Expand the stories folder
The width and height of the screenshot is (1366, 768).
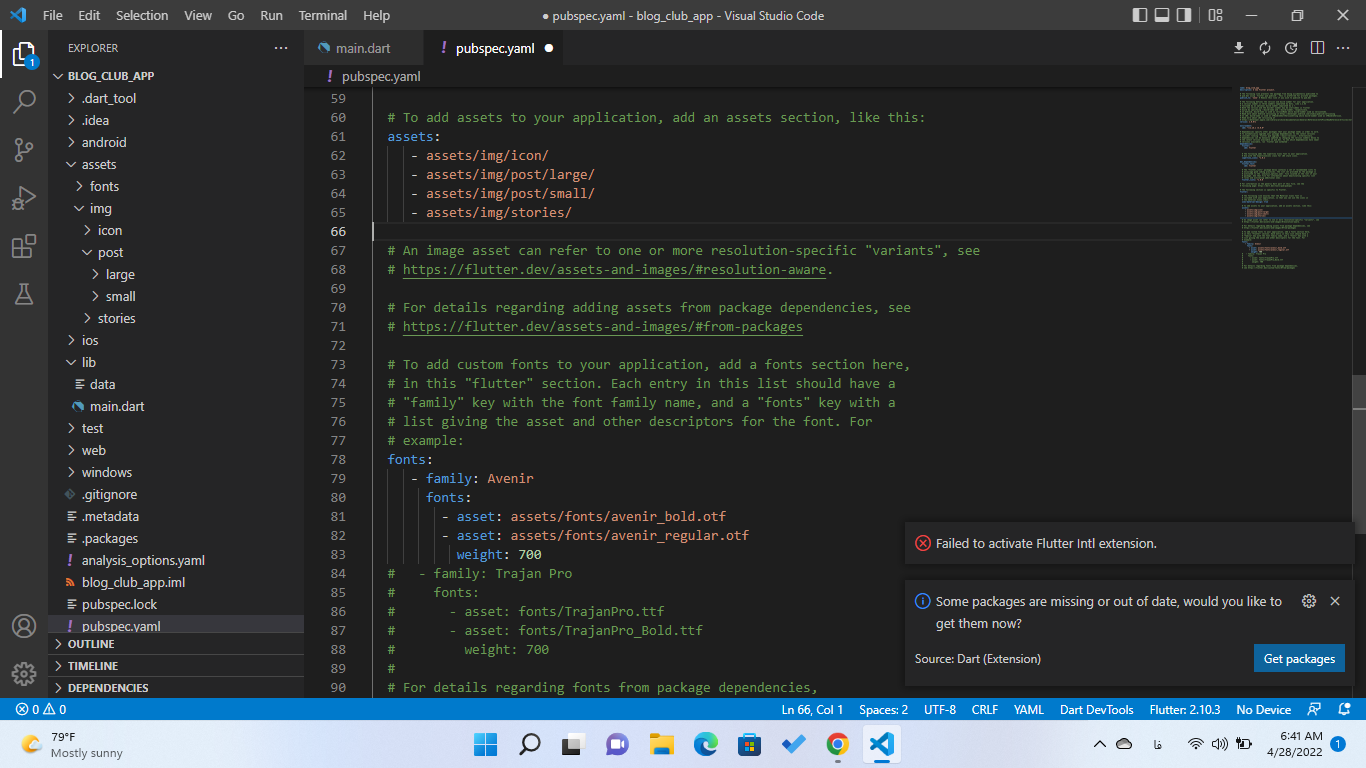coord(176,318)
